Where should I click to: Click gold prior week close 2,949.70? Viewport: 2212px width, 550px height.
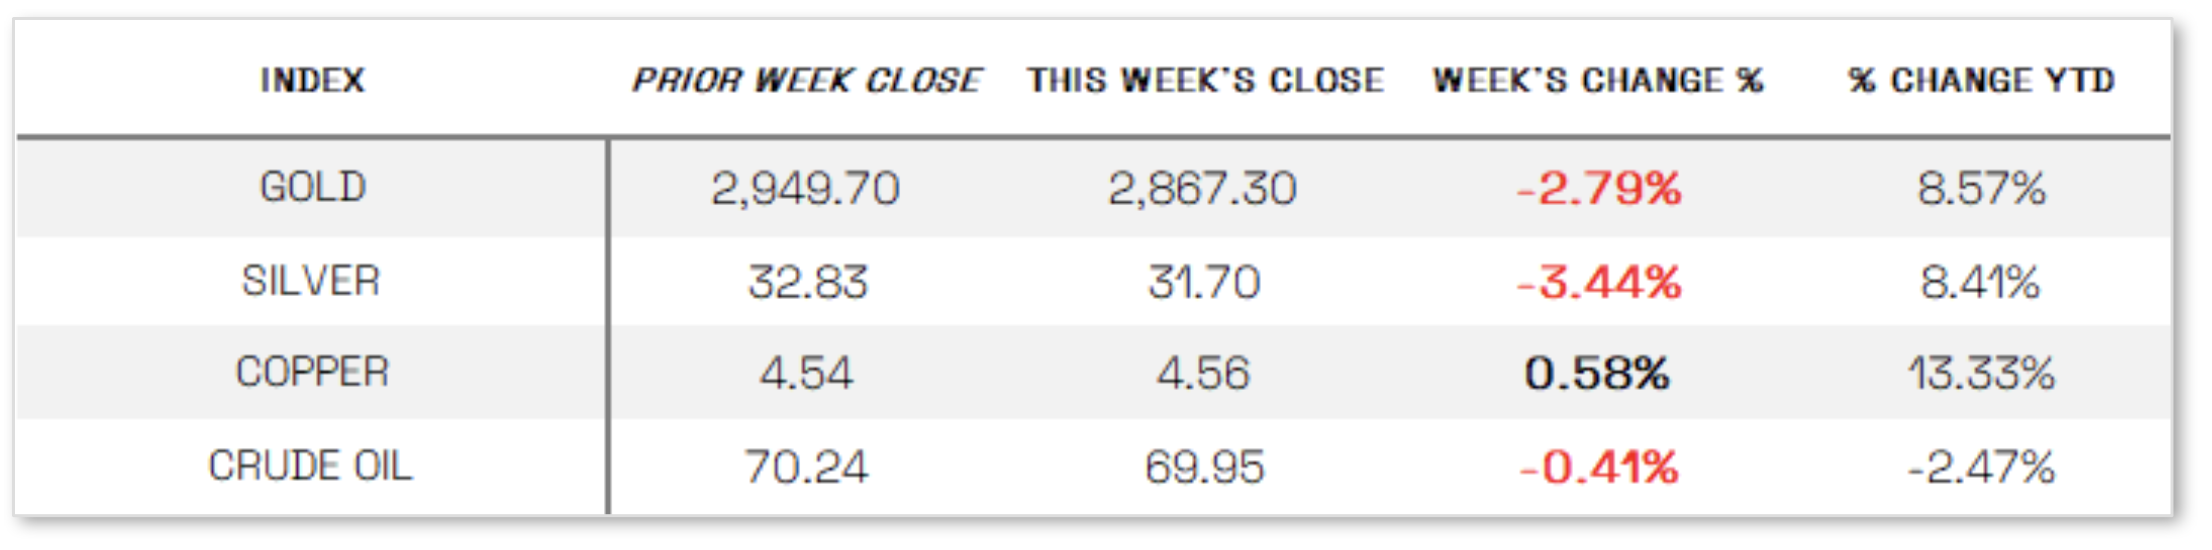(806, 188)
